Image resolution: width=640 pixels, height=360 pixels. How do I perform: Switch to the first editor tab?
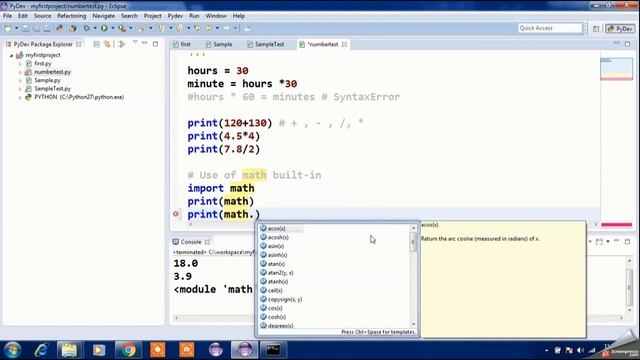(x=182, y=44)
